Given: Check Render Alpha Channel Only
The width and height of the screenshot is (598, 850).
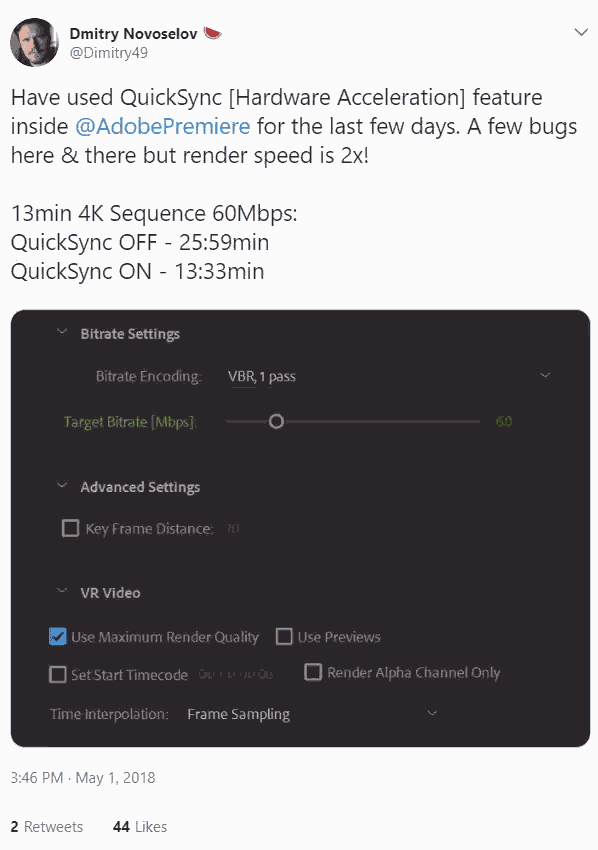Looking at the screenshot, I should [313, 672].
